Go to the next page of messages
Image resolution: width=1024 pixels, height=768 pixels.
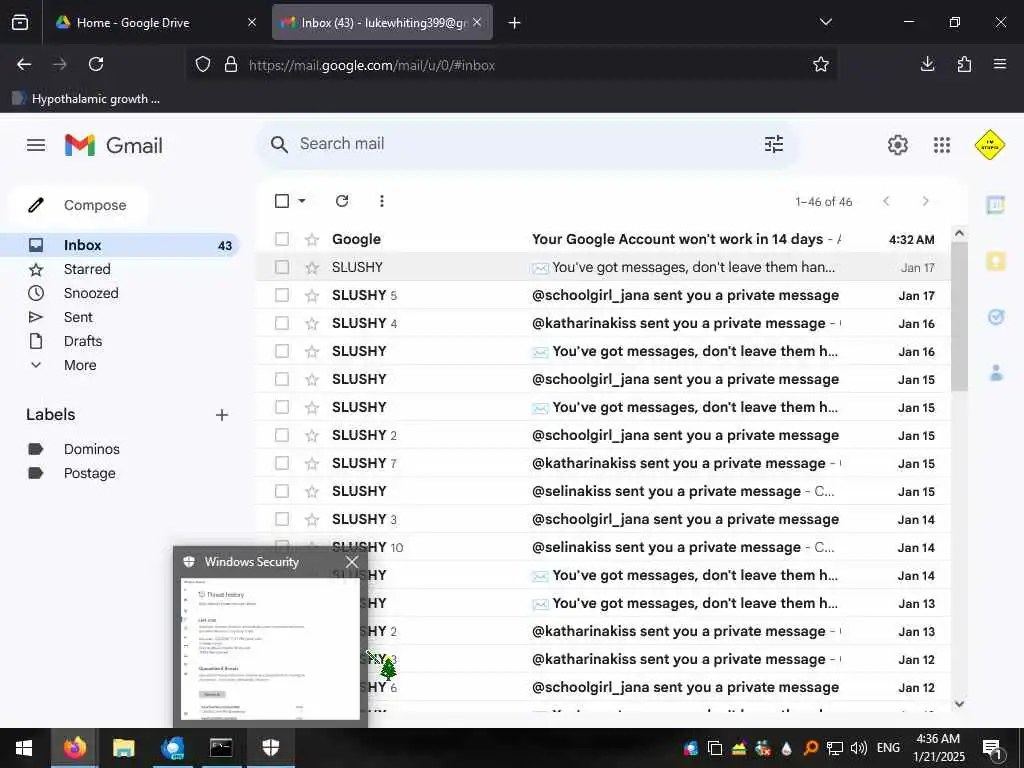(925, 201)
